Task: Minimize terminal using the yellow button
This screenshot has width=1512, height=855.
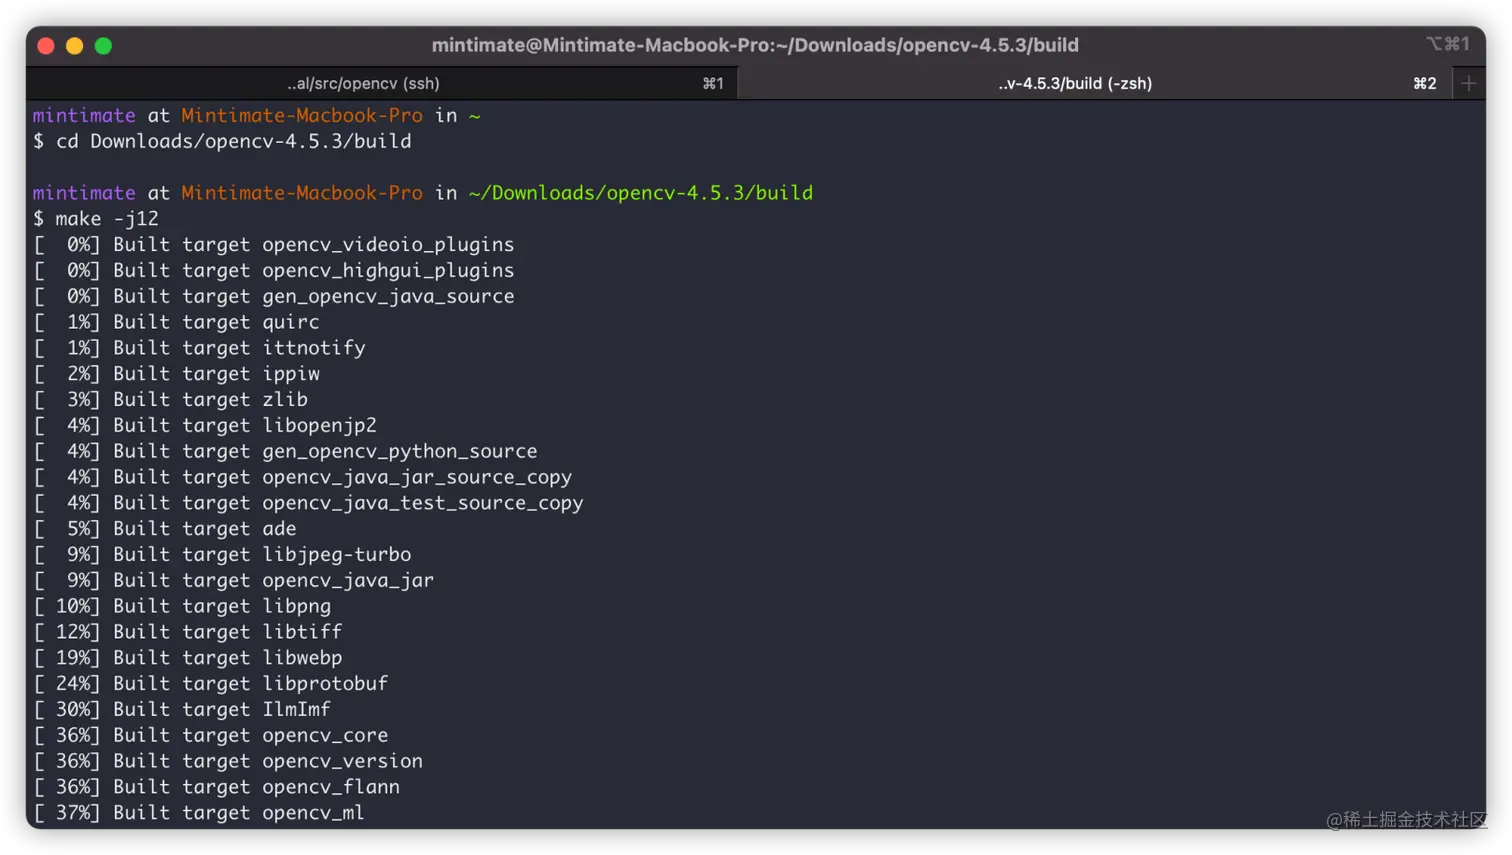Action: pyautogui.click(x=74, y=45)
